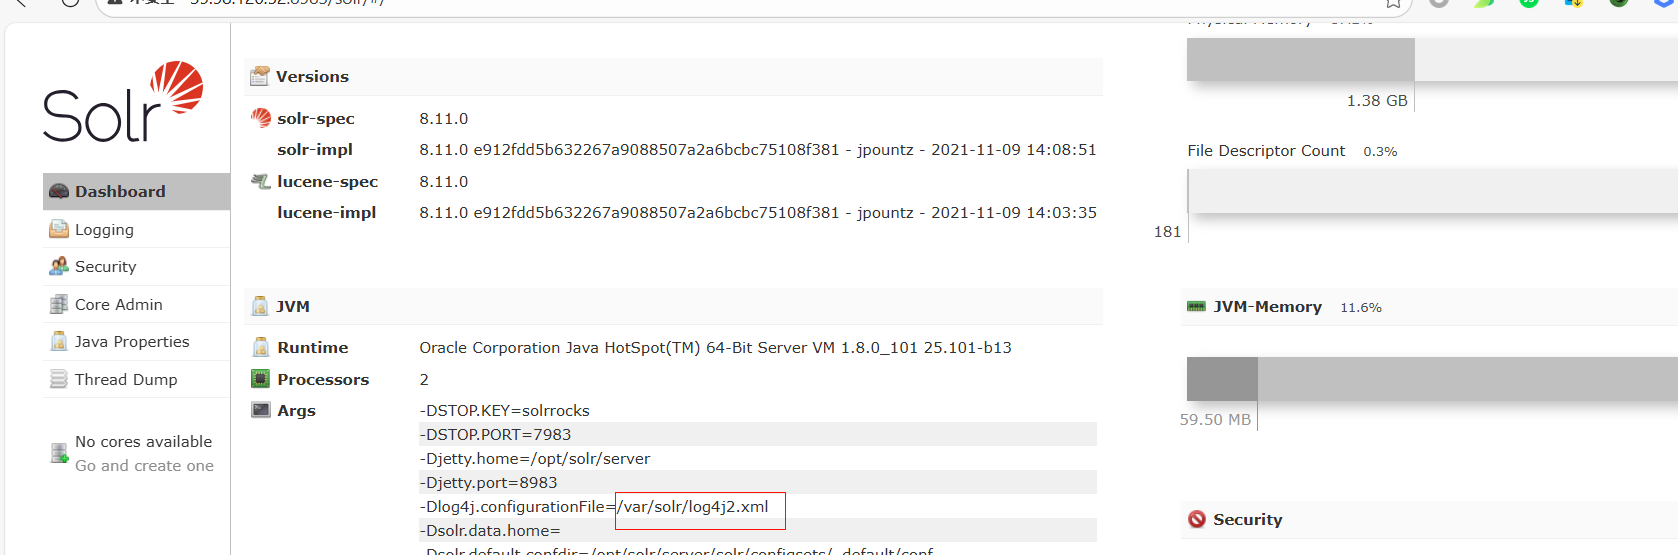Open the Core Admin page

click(x=118, y=304)
